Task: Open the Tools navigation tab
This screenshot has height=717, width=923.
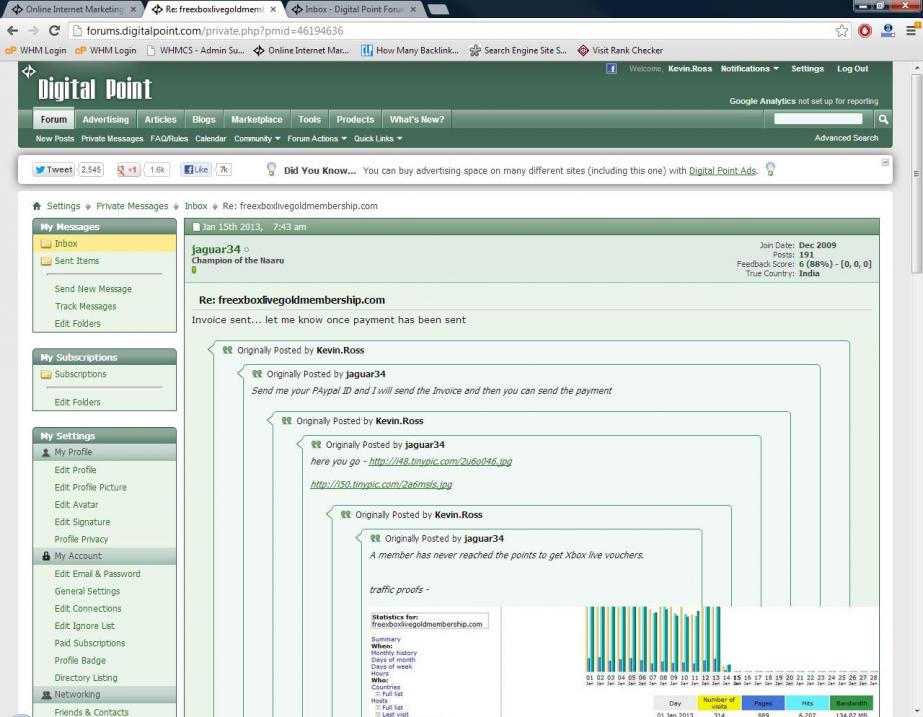Action: 309,120
